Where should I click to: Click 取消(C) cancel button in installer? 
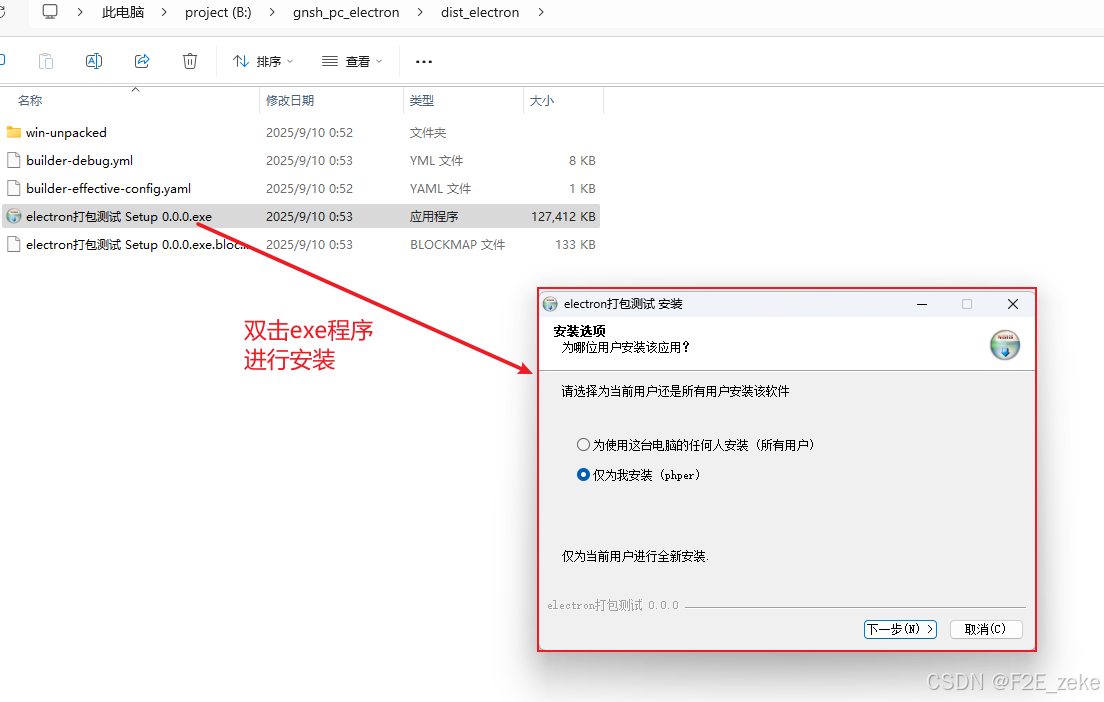pos(986,629)
